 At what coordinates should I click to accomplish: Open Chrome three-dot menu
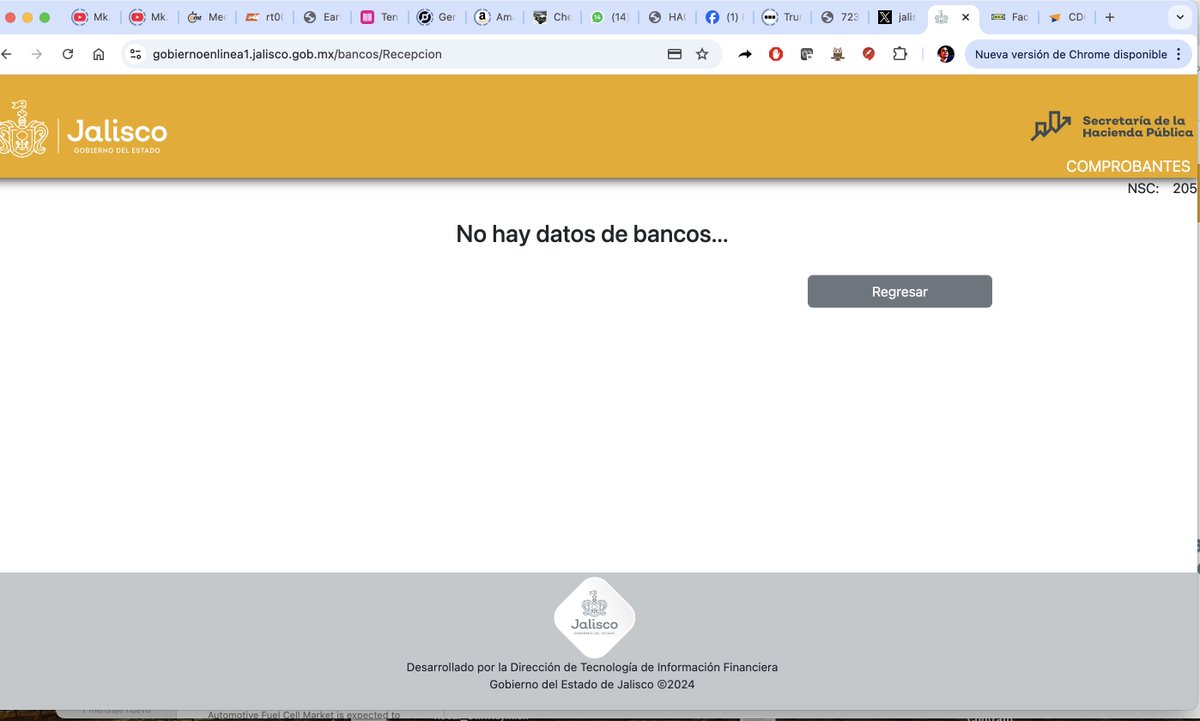click(1182, 54)
